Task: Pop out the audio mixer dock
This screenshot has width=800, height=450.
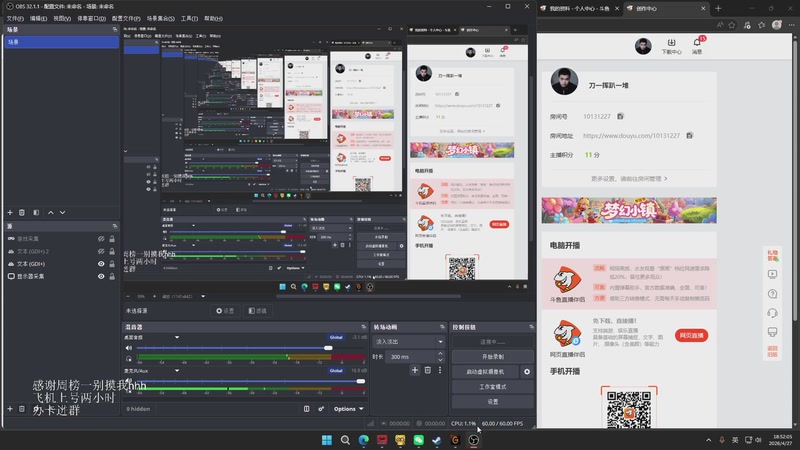Action: point(363,327)
